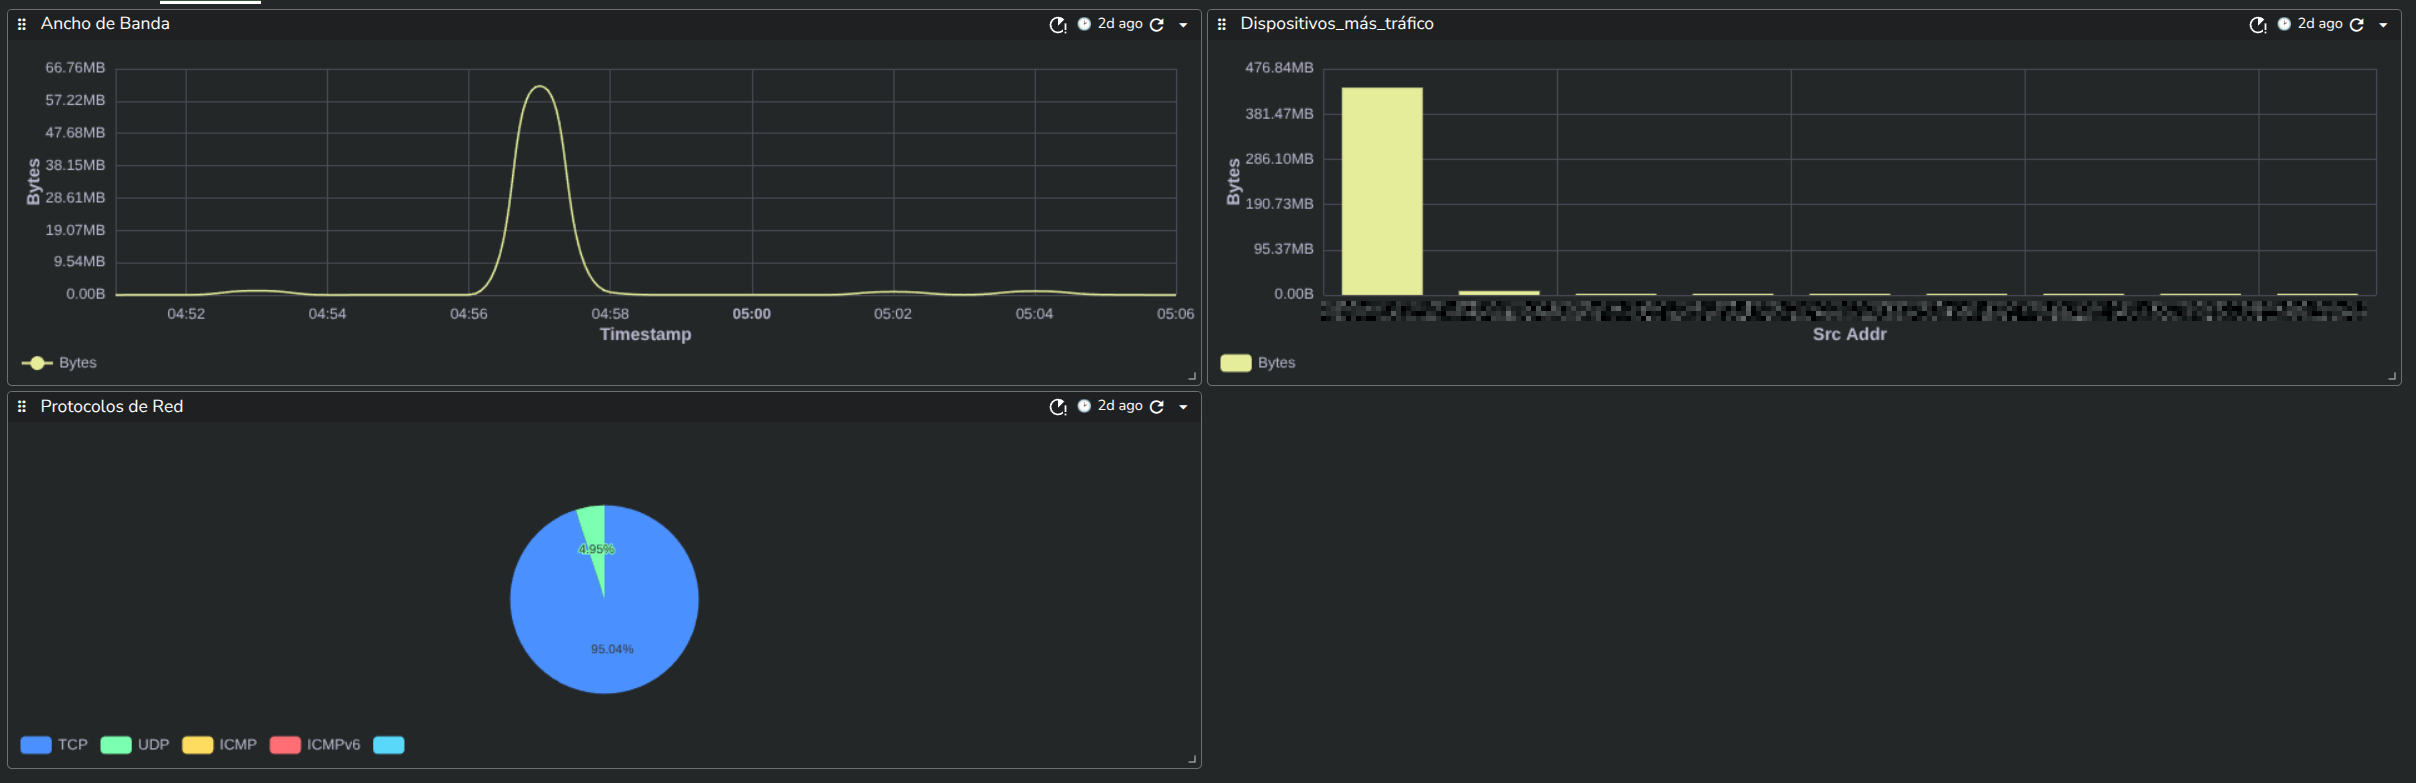Viewport: 2416px width, 783px height.
Task: Toggle the ICMP legend entry
Action: point(220,745)
